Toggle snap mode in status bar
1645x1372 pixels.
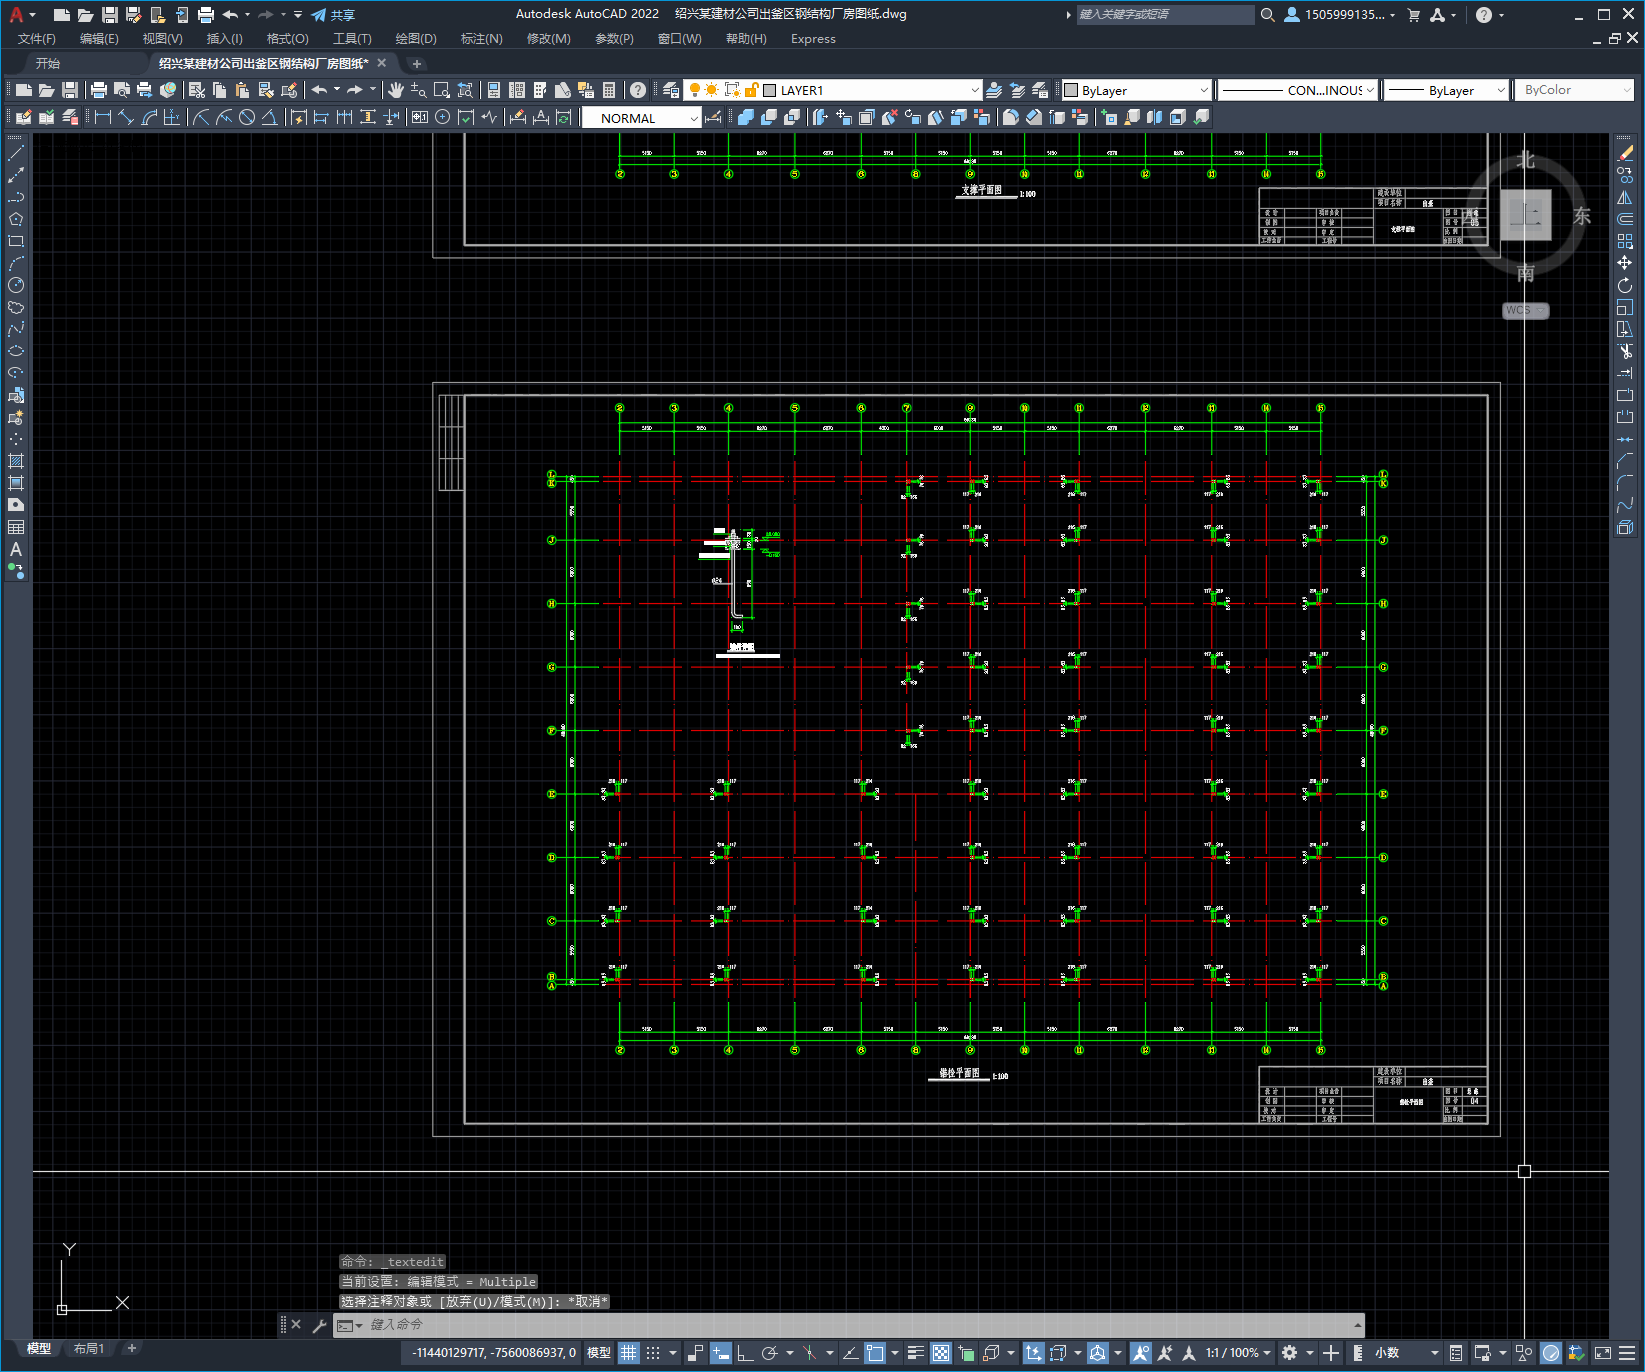click(x=653, y=1353)
